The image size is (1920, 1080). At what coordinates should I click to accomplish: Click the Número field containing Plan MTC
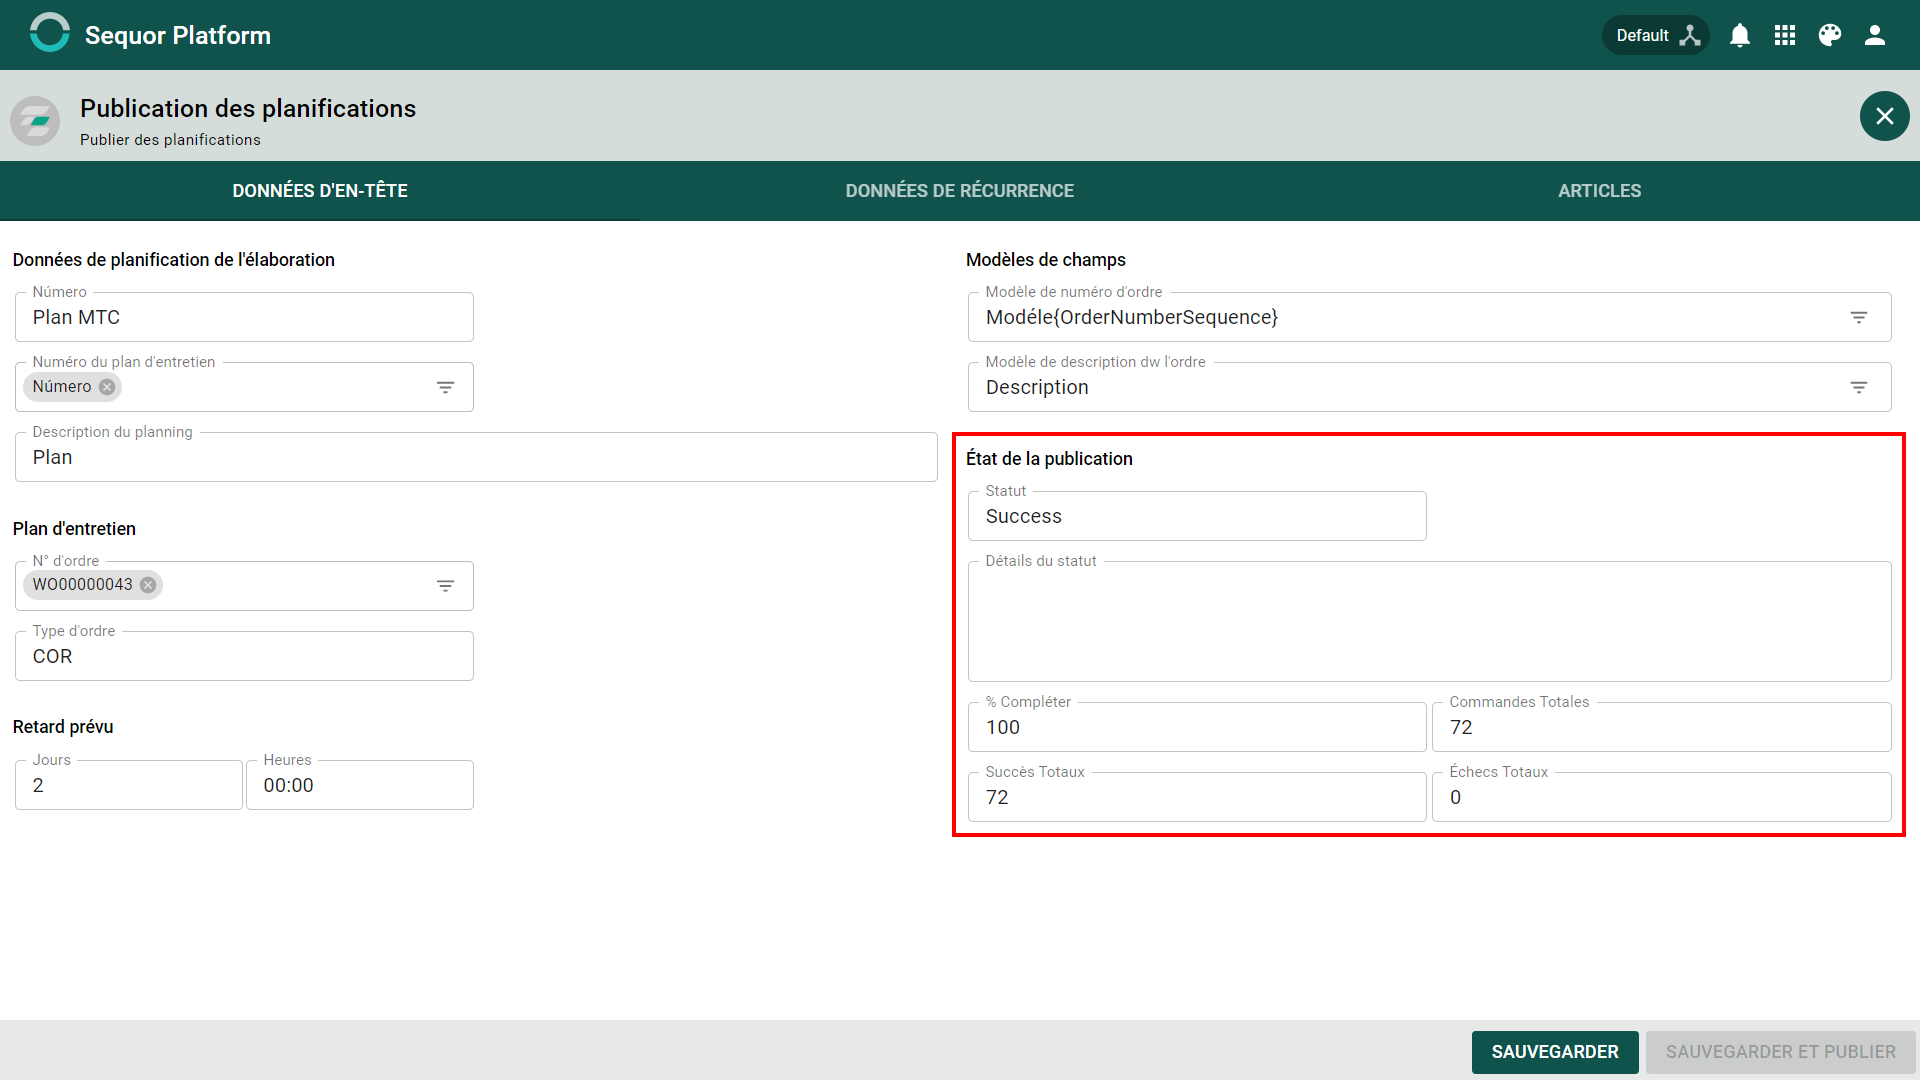[244, 317]
